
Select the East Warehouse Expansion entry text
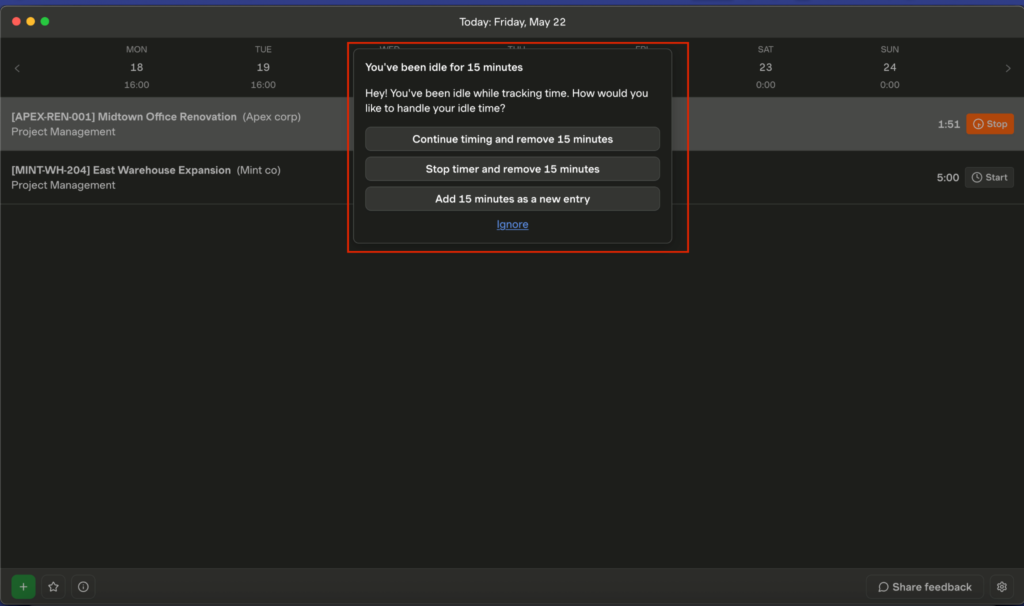click(146, 178)
